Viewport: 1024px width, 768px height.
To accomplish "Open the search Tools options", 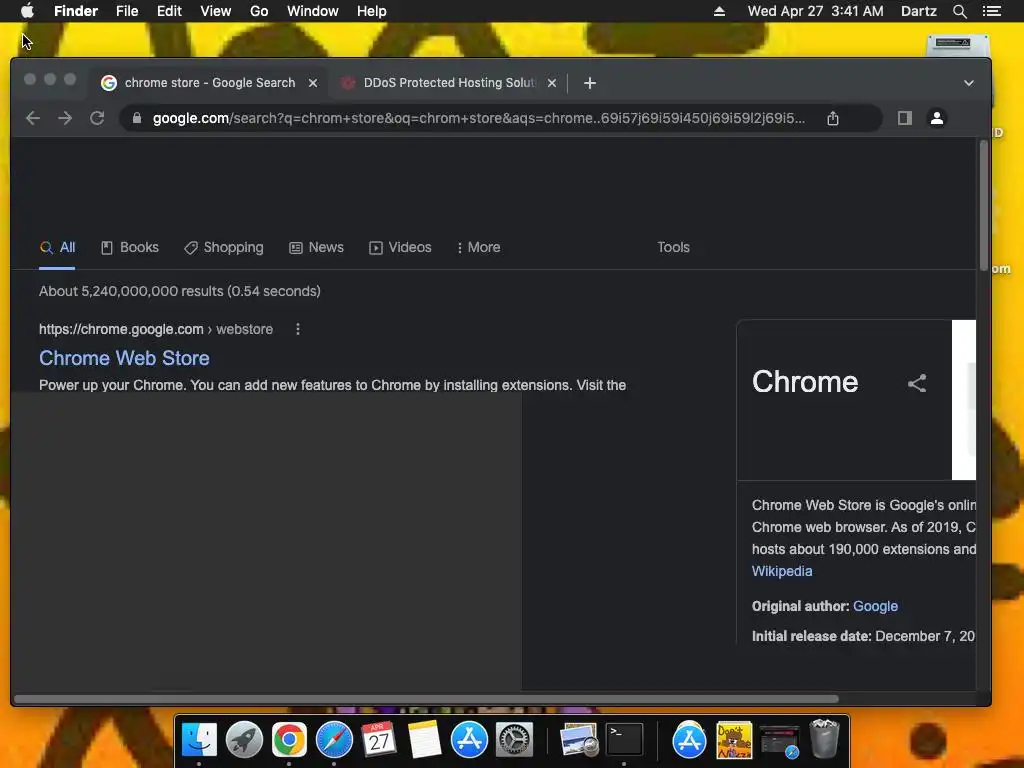I will tap(673, 248).
